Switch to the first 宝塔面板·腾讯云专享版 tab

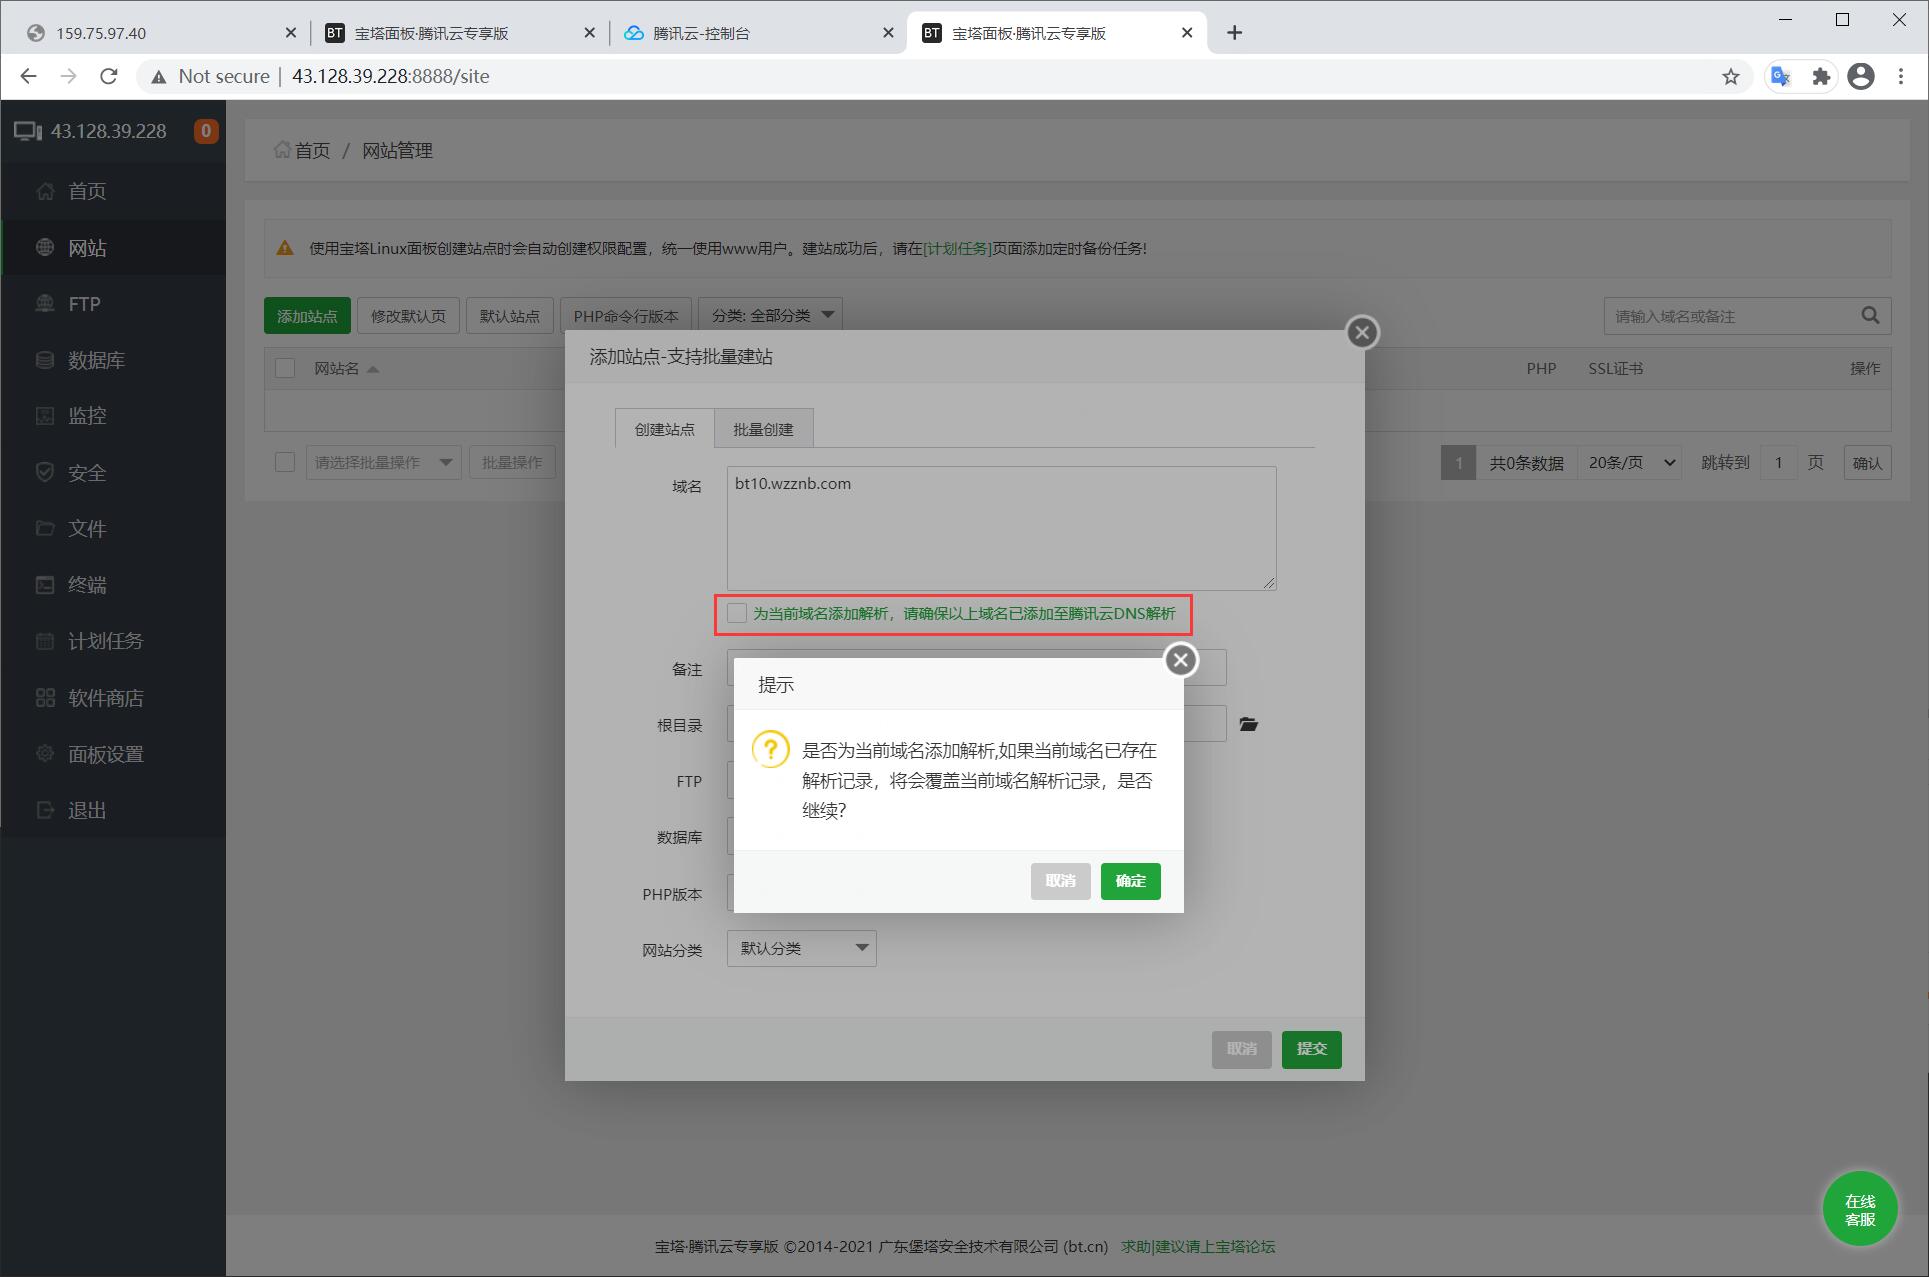pyautogui.click(x=458, y=33)
